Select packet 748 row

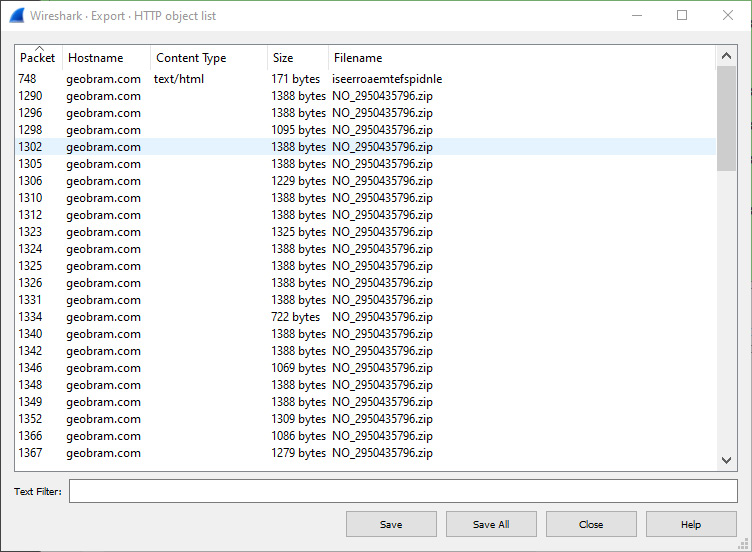[365, 79]
